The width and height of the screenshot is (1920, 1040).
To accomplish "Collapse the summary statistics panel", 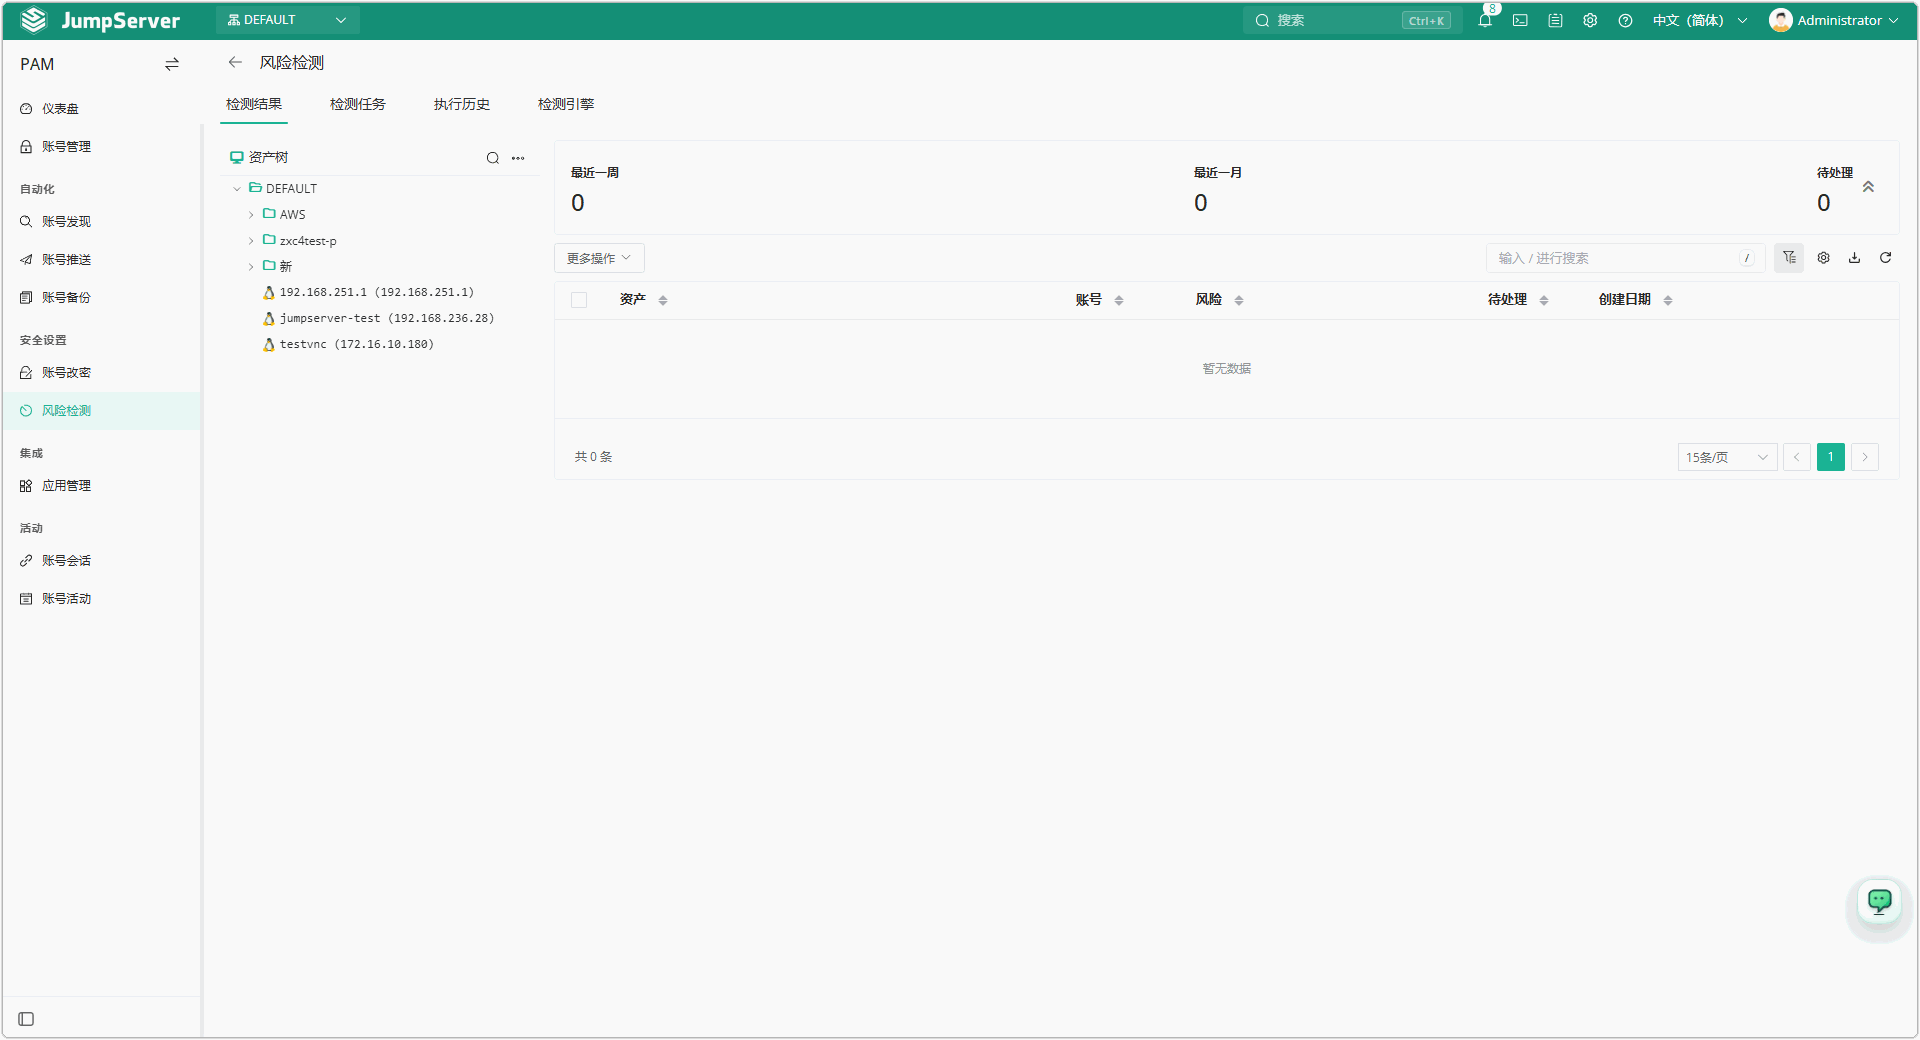I will (x=1868, y=188).
